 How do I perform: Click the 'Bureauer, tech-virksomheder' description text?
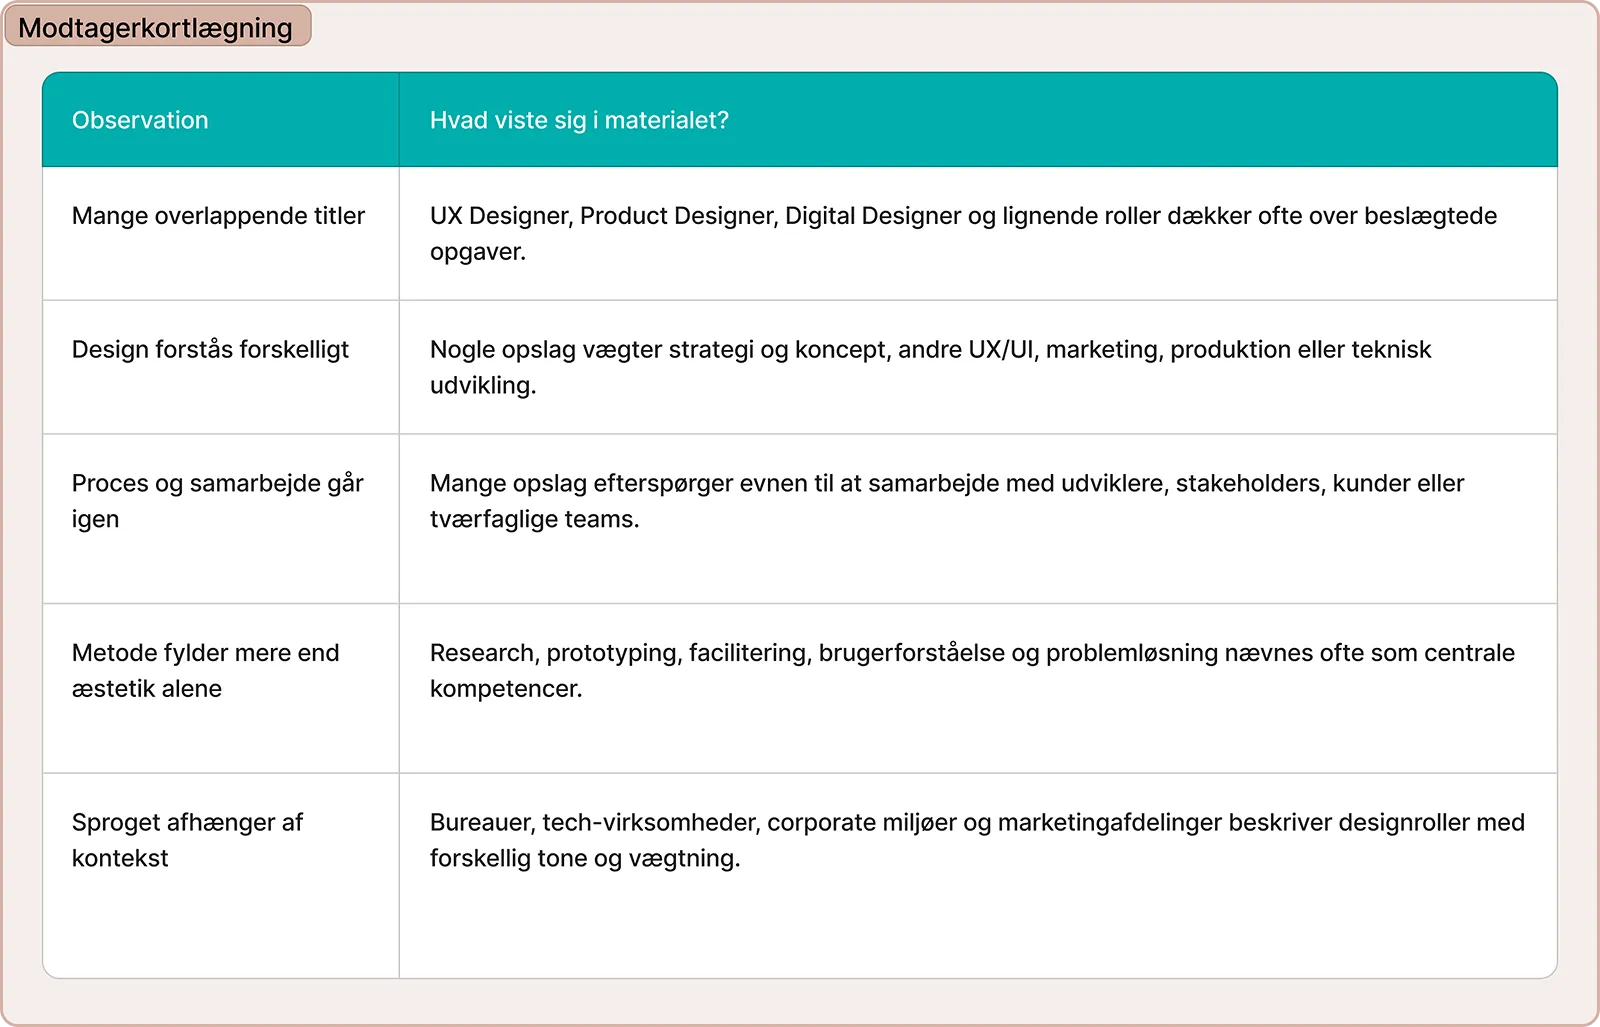point(977,840)
